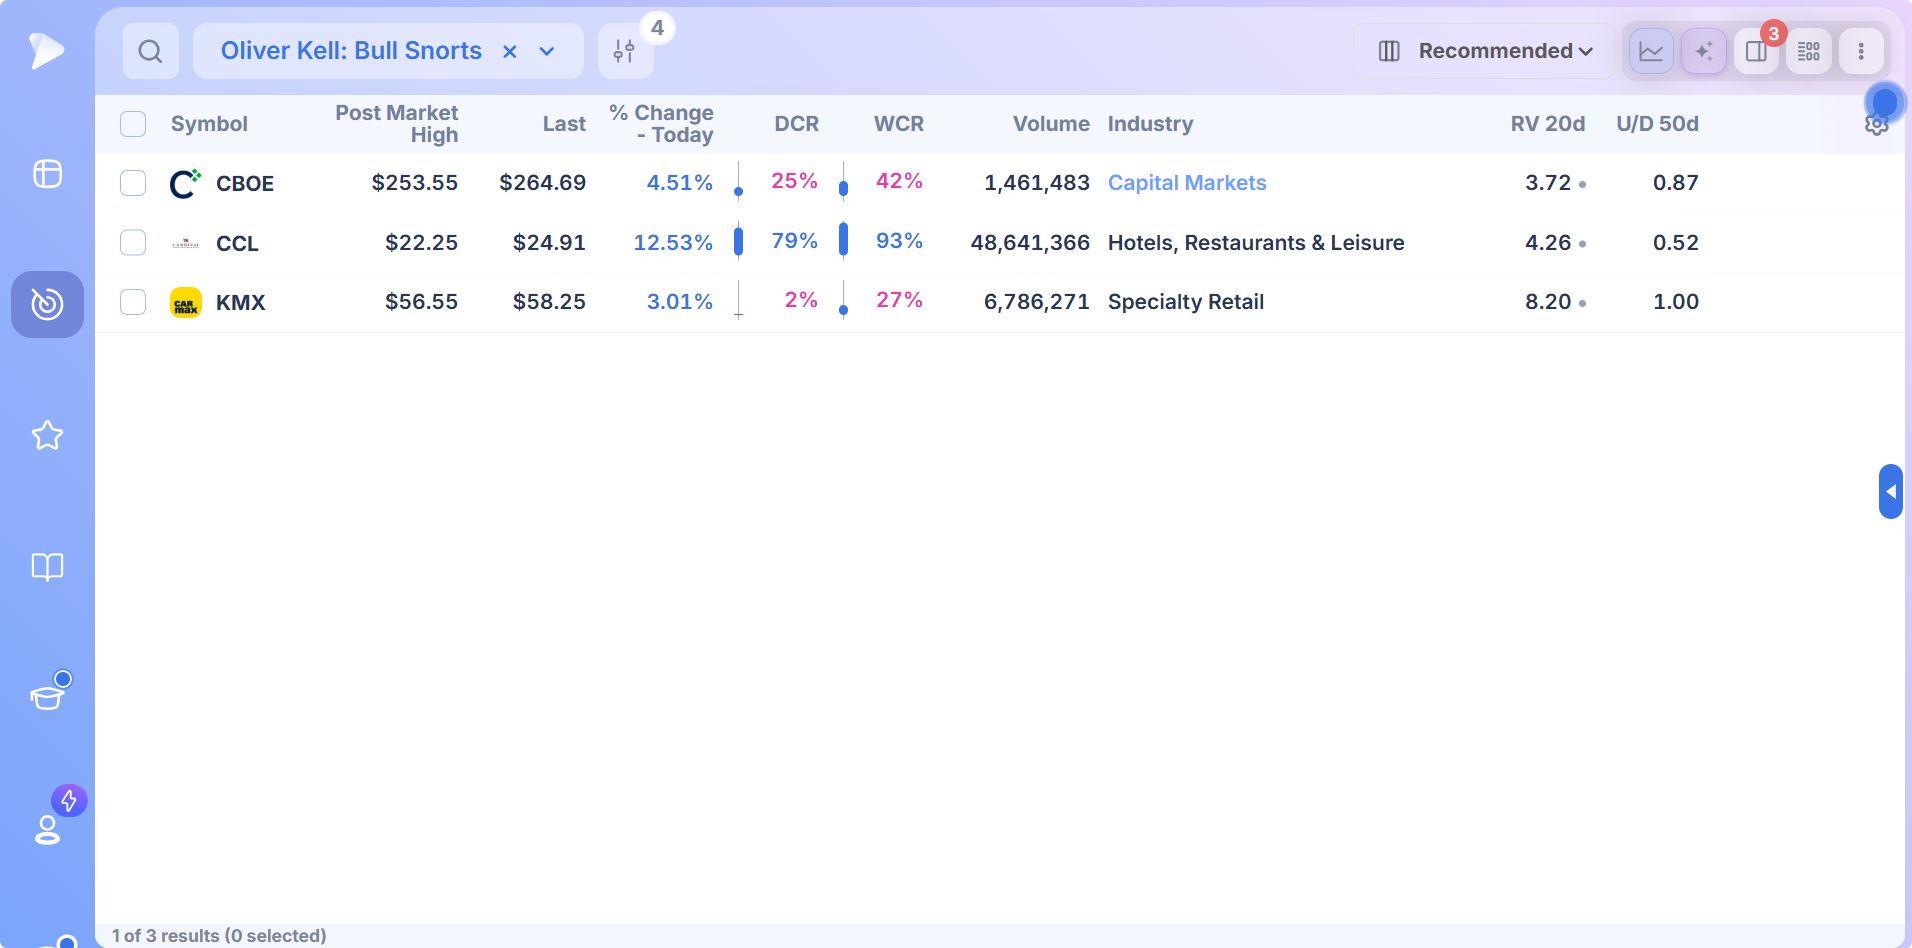Check the CCL row checkbox

pos(133,243)
